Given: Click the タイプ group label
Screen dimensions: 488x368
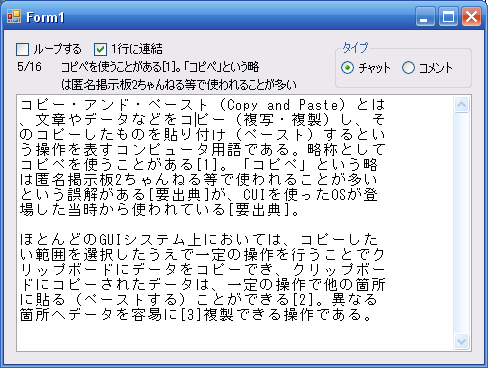Looking at the screenshot, I should click(x=355, y=48).
